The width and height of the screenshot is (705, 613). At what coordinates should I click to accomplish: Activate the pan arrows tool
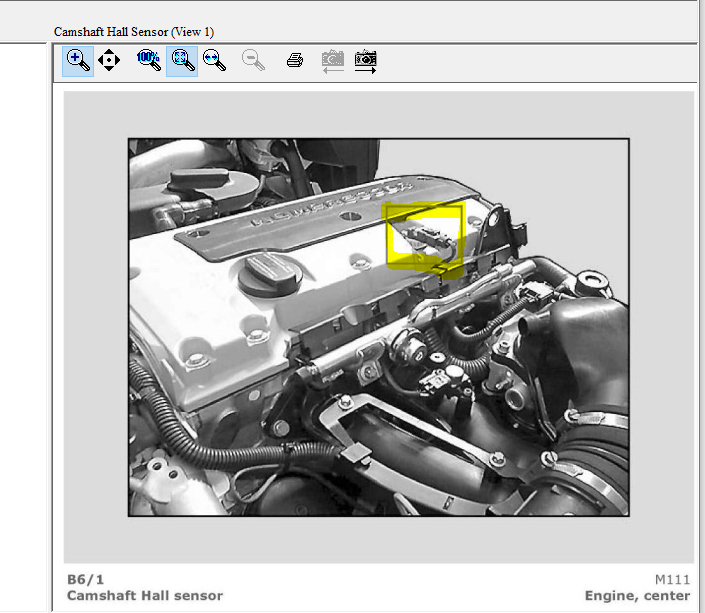[109, 60]
